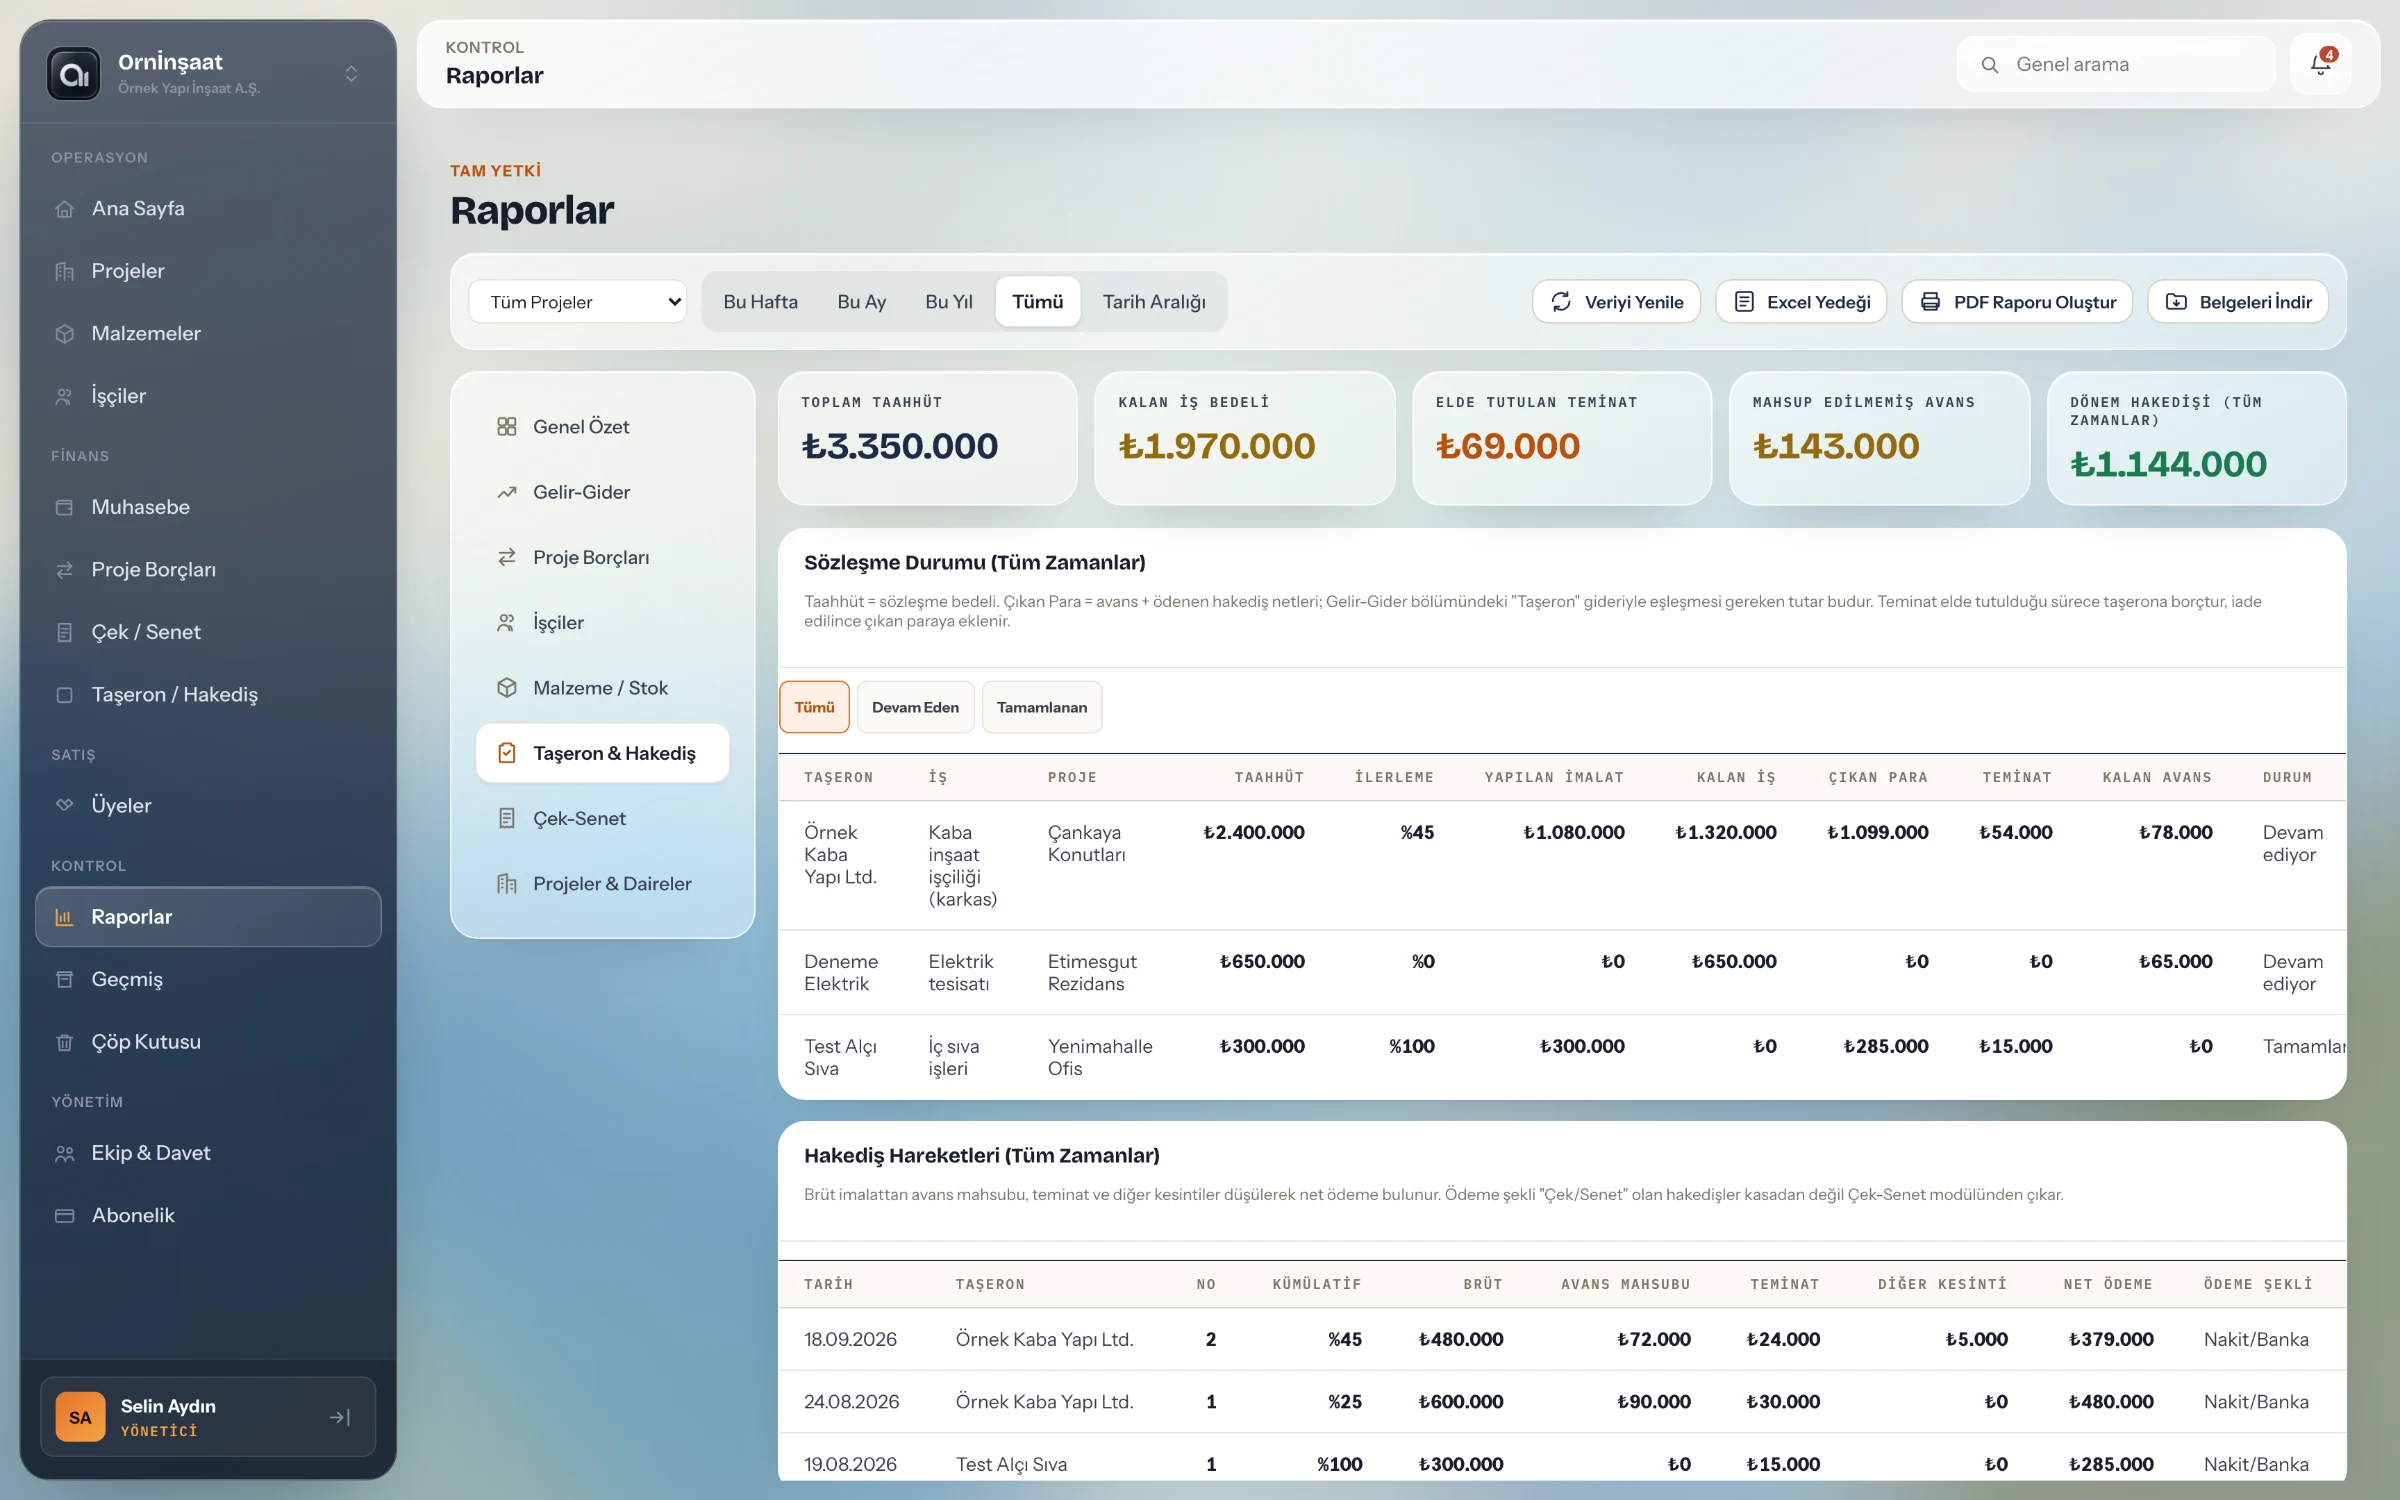Expand the Orninşaat company switcher chevron
The width and height of the screenshot is (2400, 1500).
tap(351, 74)
